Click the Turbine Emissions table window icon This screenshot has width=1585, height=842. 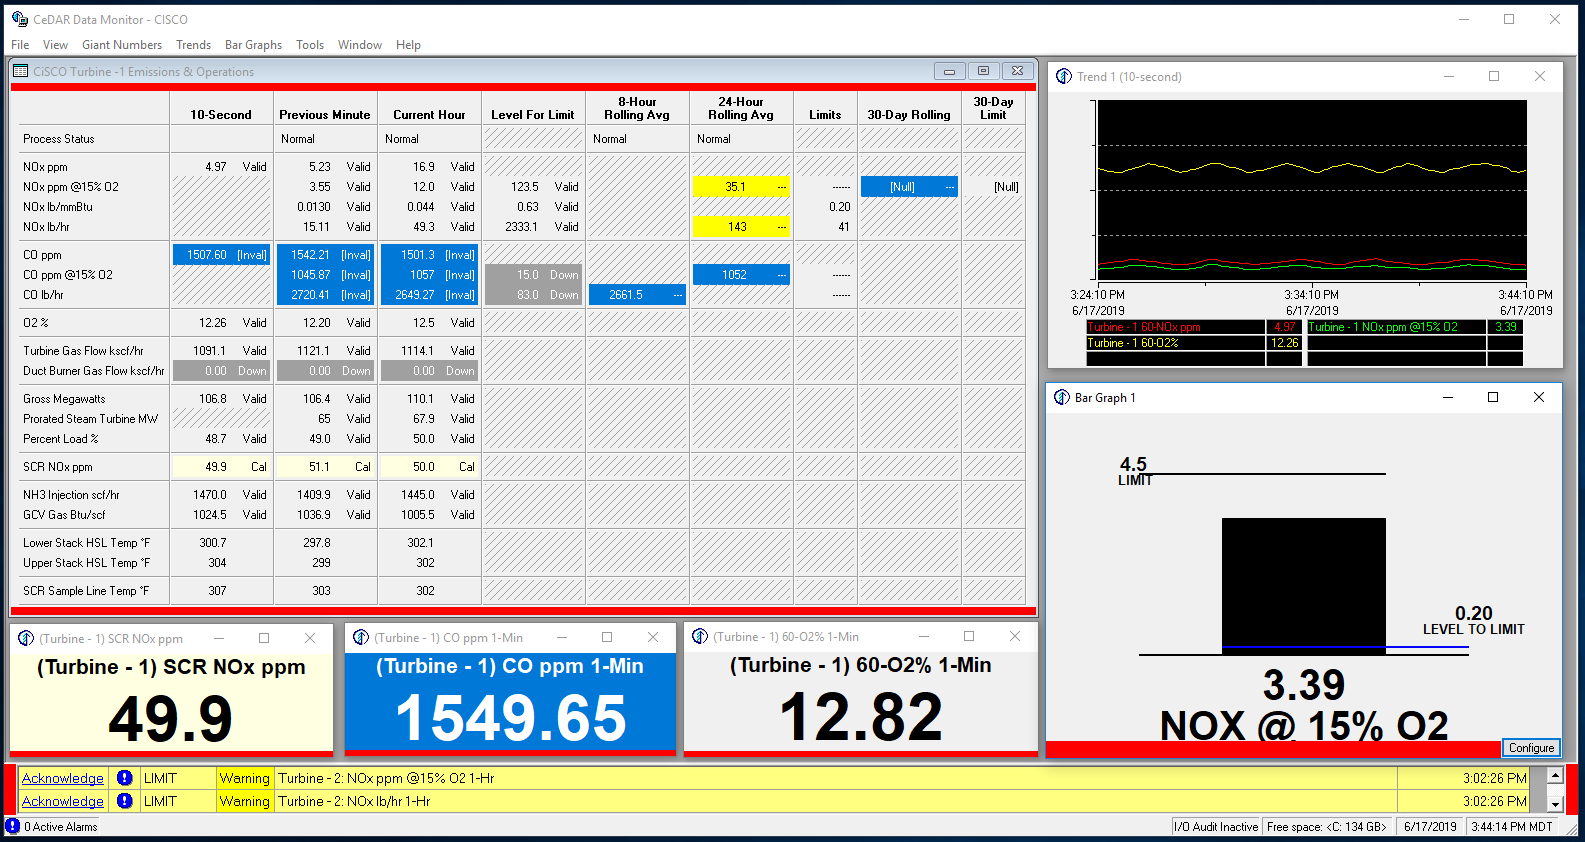pyautogui.click(x=20, y=71)
